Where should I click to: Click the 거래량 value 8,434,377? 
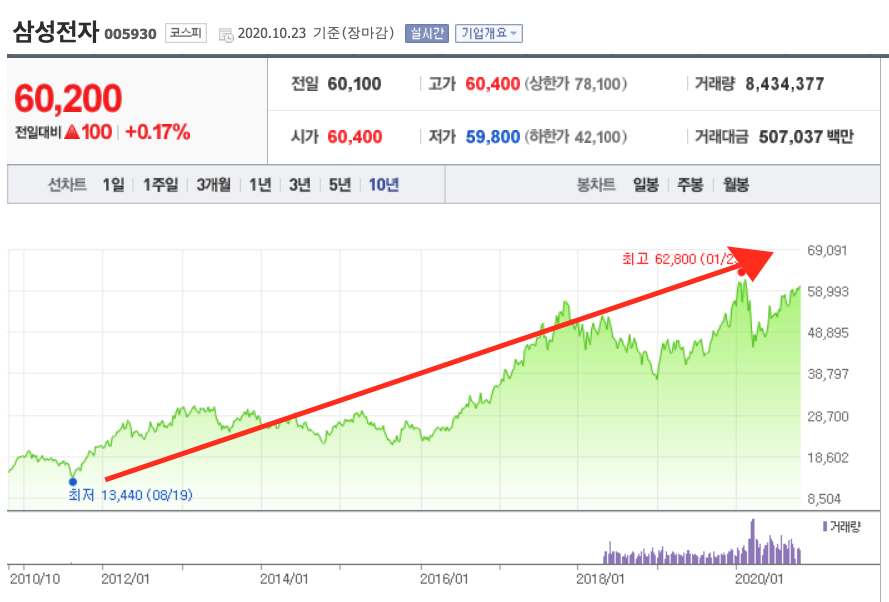click(785, 84)
